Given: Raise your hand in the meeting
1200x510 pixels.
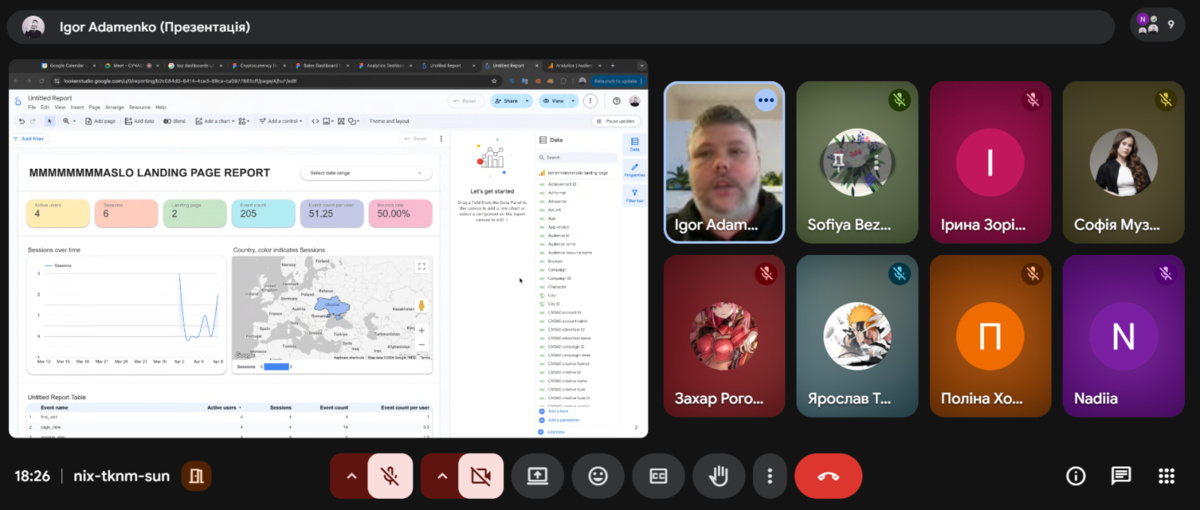Looking at the screenshot, I should 719,476.
